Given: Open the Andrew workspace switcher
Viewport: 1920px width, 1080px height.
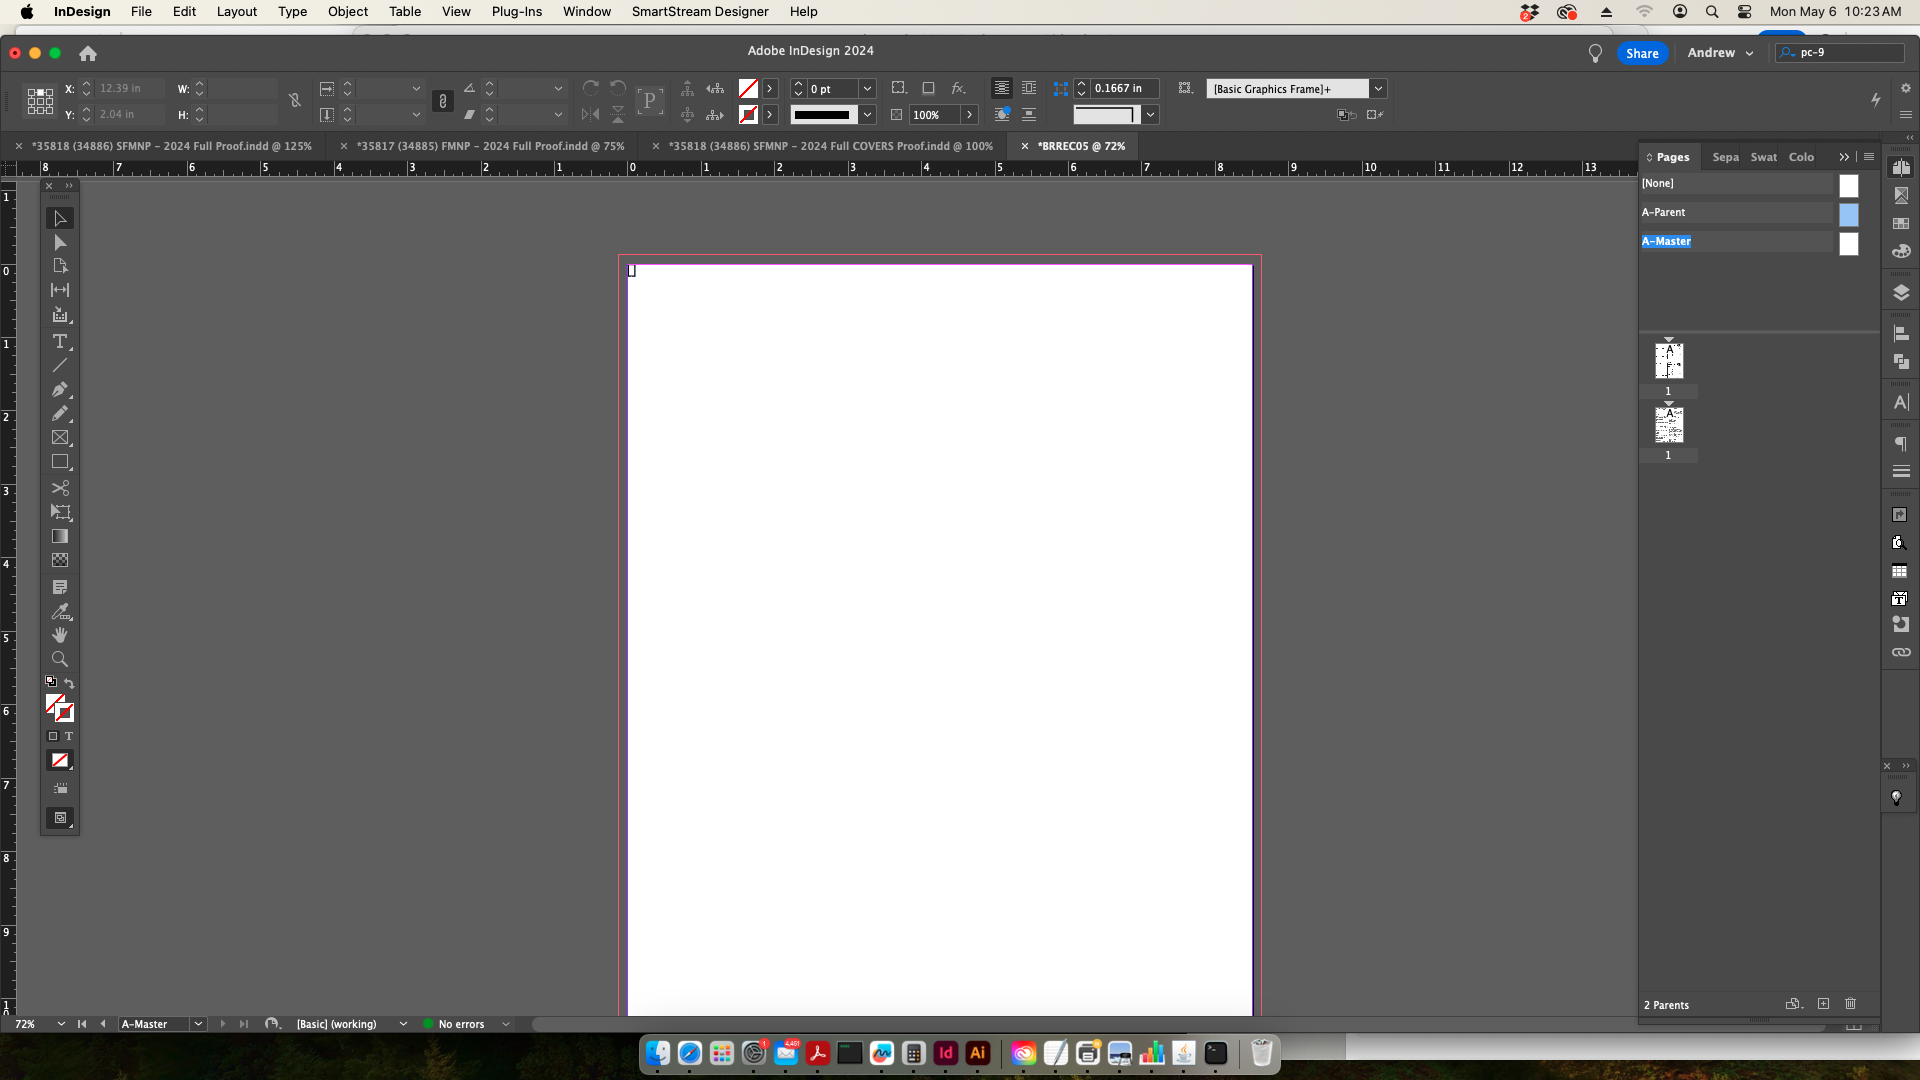Looking at the screenshot, I should click(x=1720, y=53).
